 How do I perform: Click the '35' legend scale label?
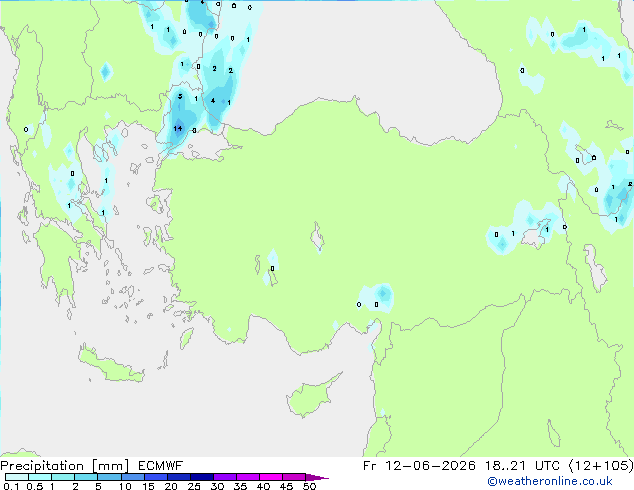click(x=240, y=486)
